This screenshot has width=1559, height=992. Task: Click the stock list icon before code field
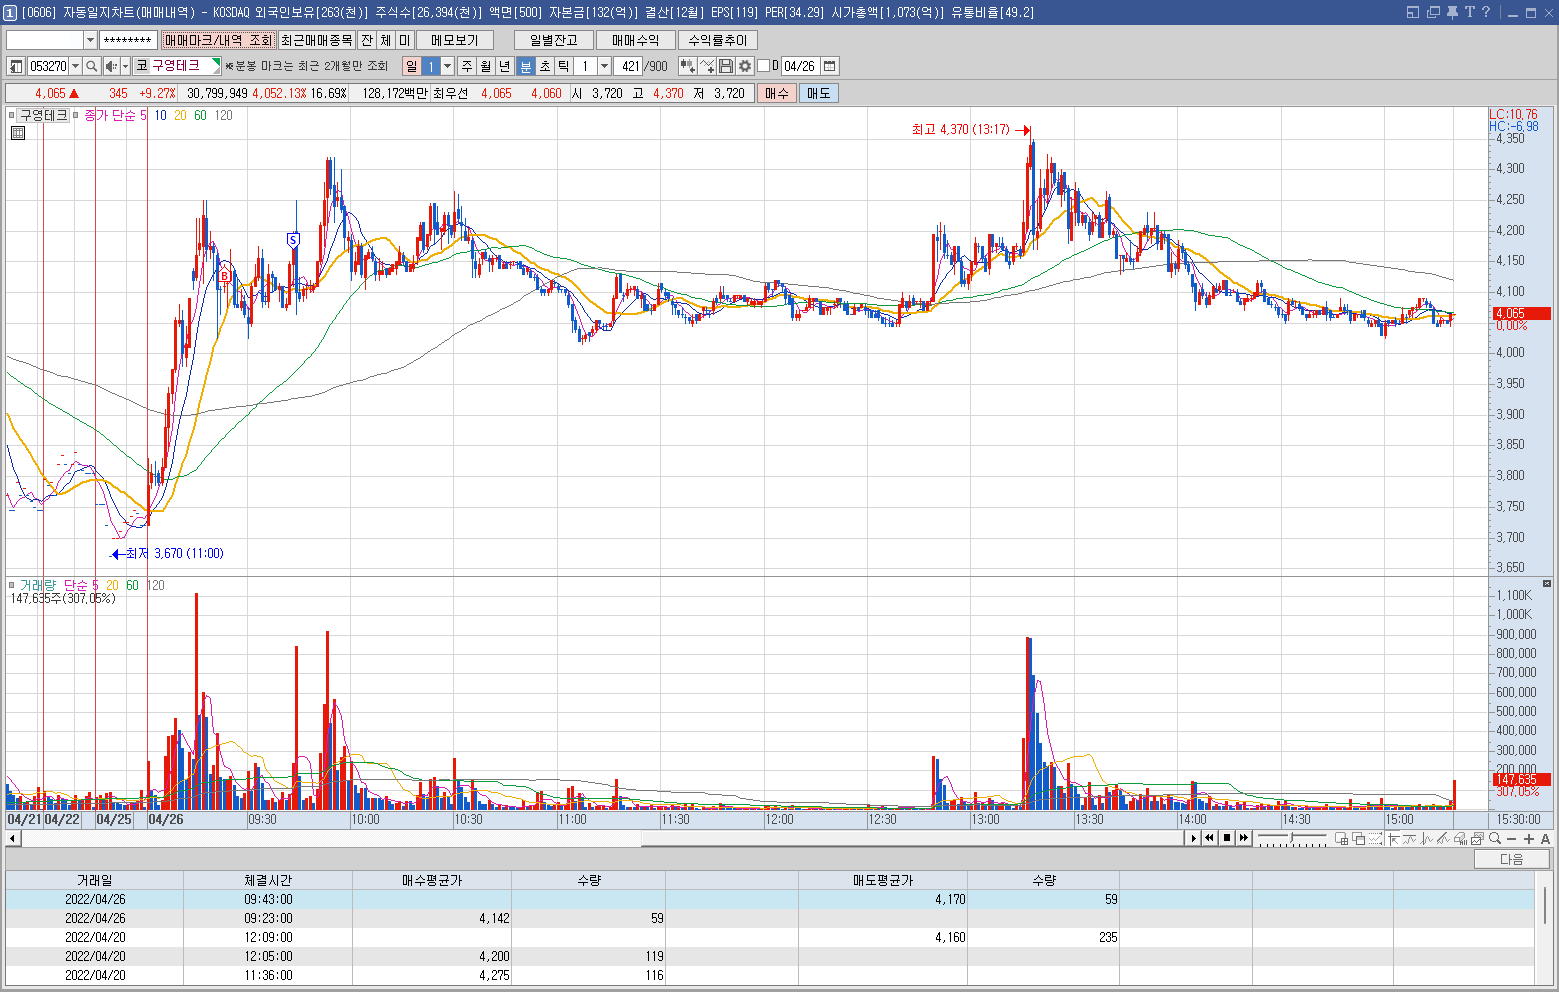pos(16,66)
